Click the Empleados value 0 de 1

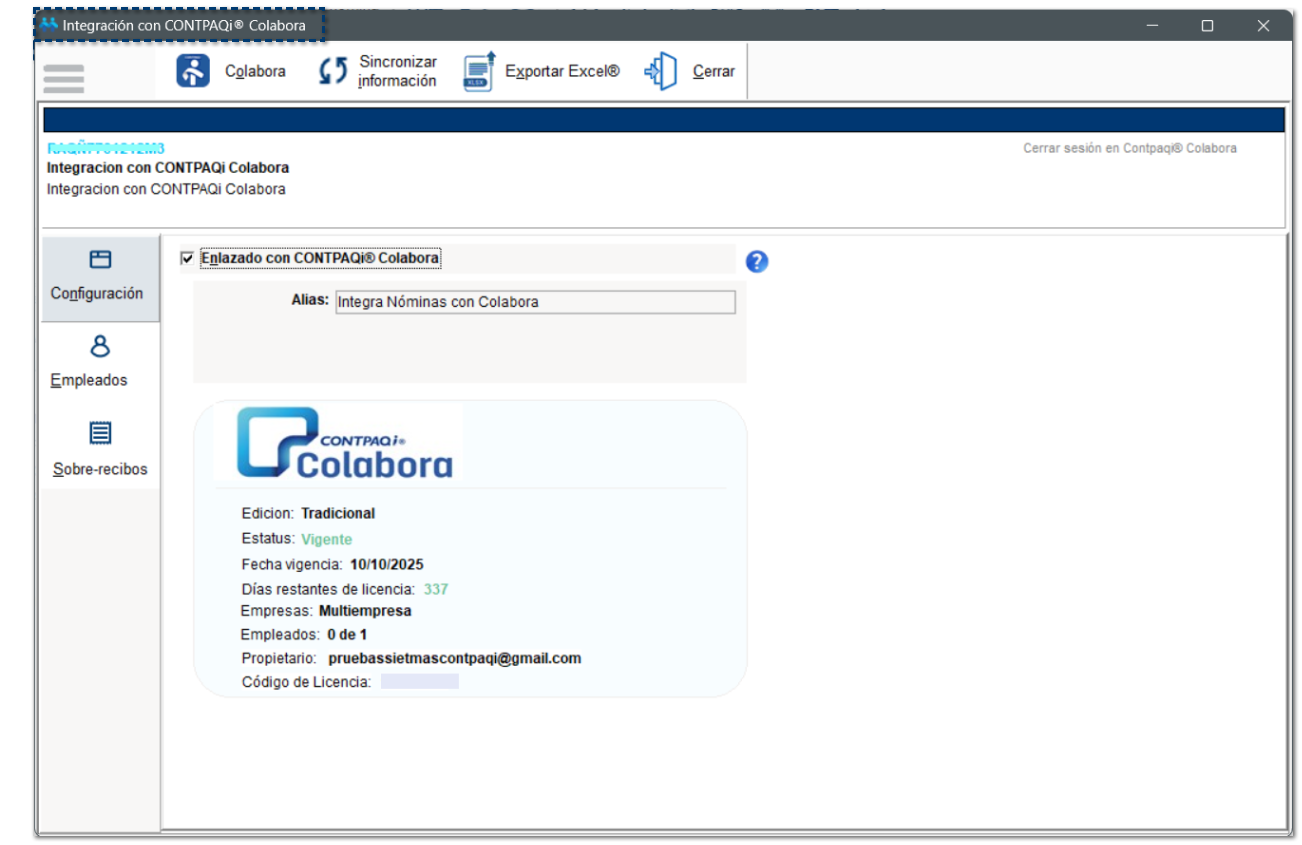(347, 634)
